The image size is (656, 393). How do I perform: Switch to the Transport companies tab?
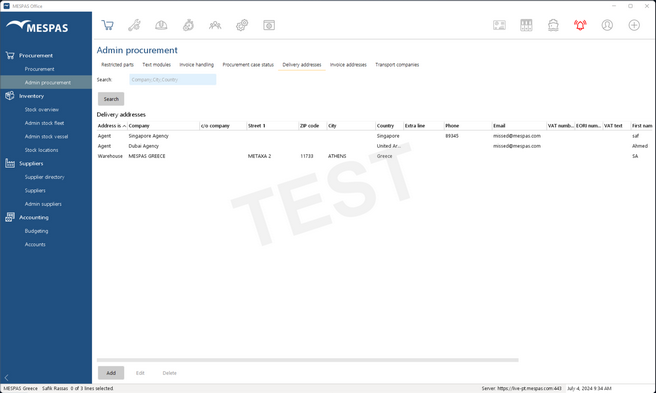[397, 65]
